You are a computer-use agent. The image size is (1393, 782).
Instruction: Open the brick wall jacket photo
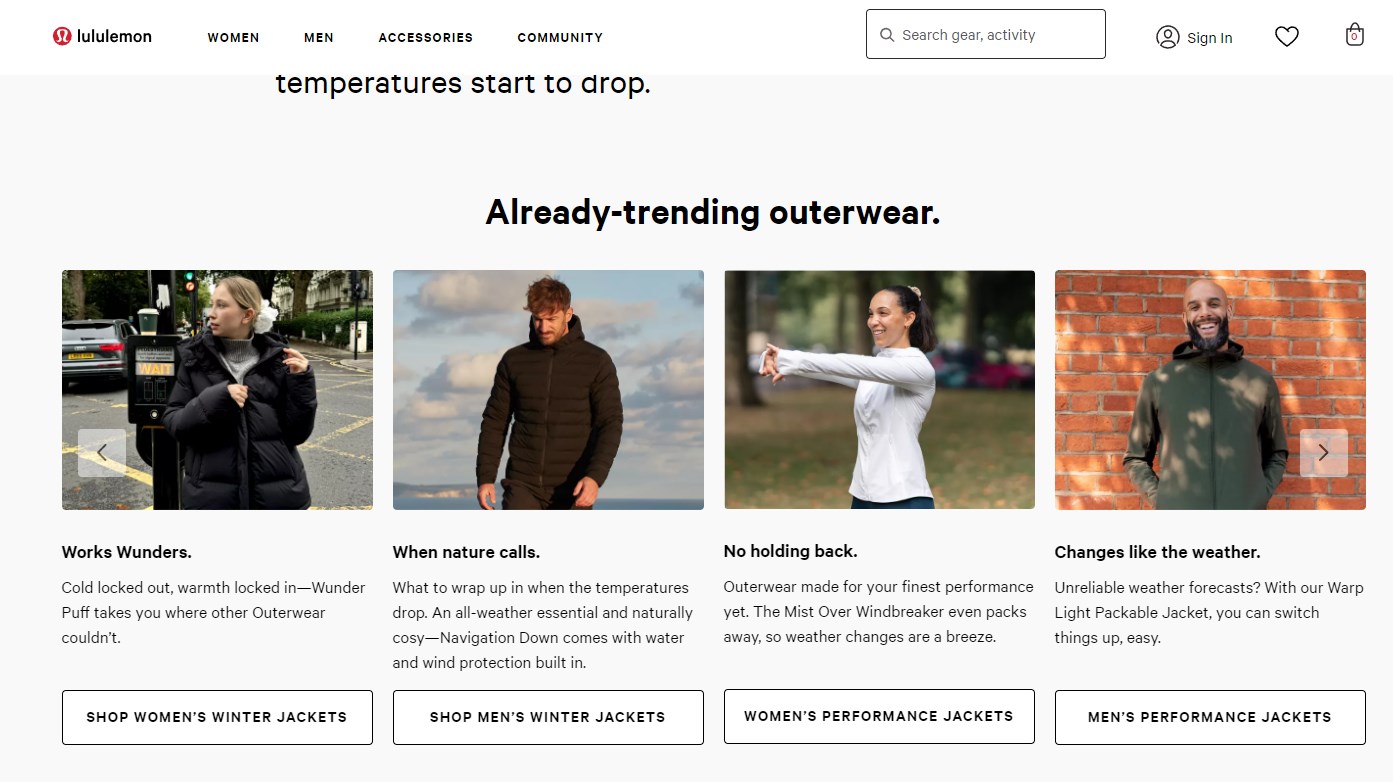(x=1210, y=390)
